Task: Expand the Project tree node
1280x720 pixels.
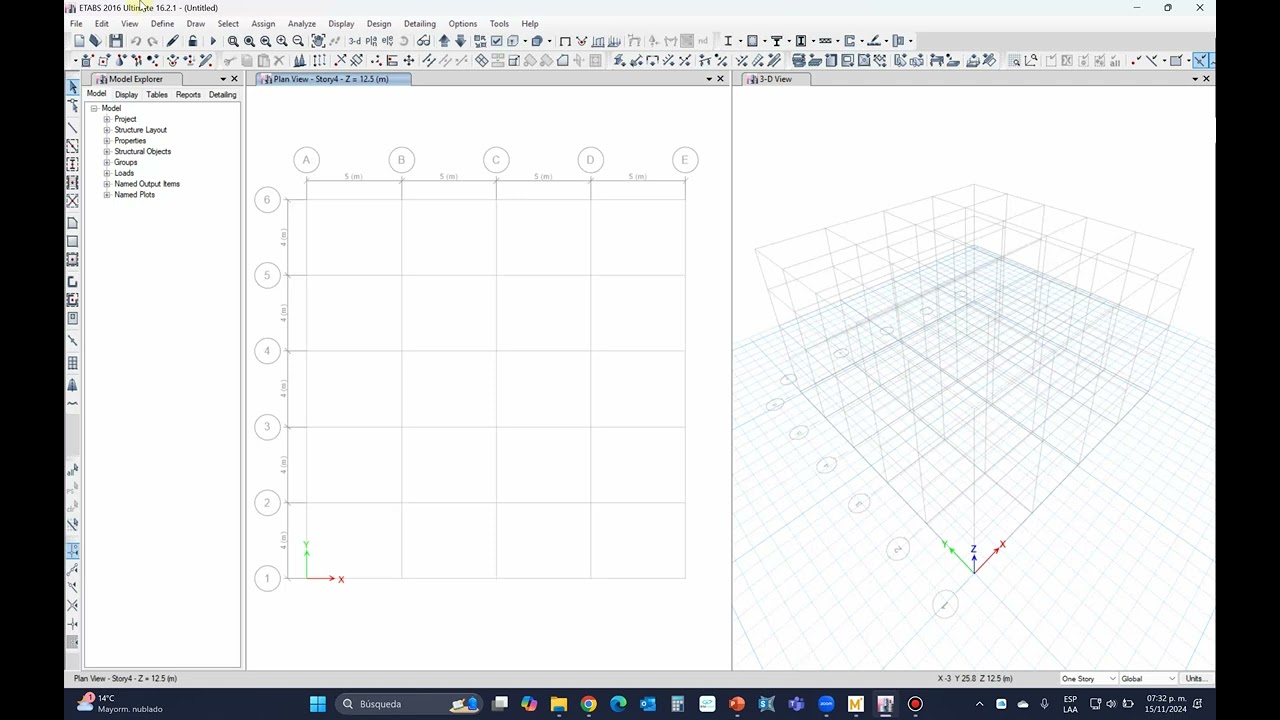Action: pos(107,119)
